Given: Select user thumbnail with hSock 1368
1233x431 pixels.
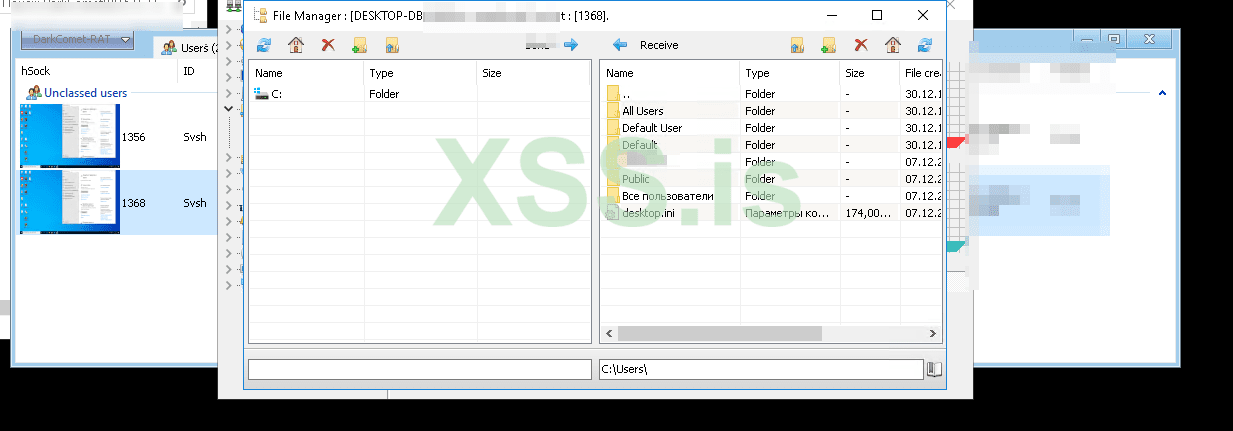Looking at the screenshot, I should click(x=70, y=203).
